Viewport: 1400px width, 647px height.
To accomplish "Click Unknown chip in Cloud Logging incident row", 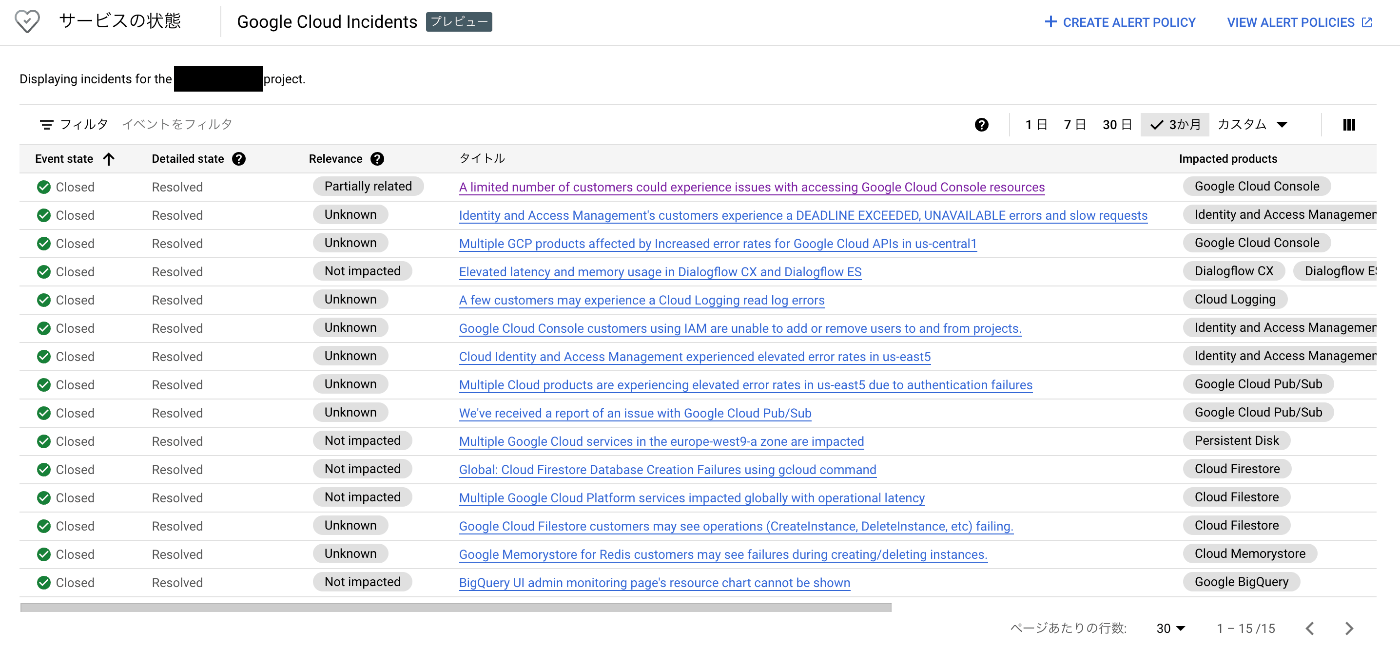I will click(x=350, y=299).
